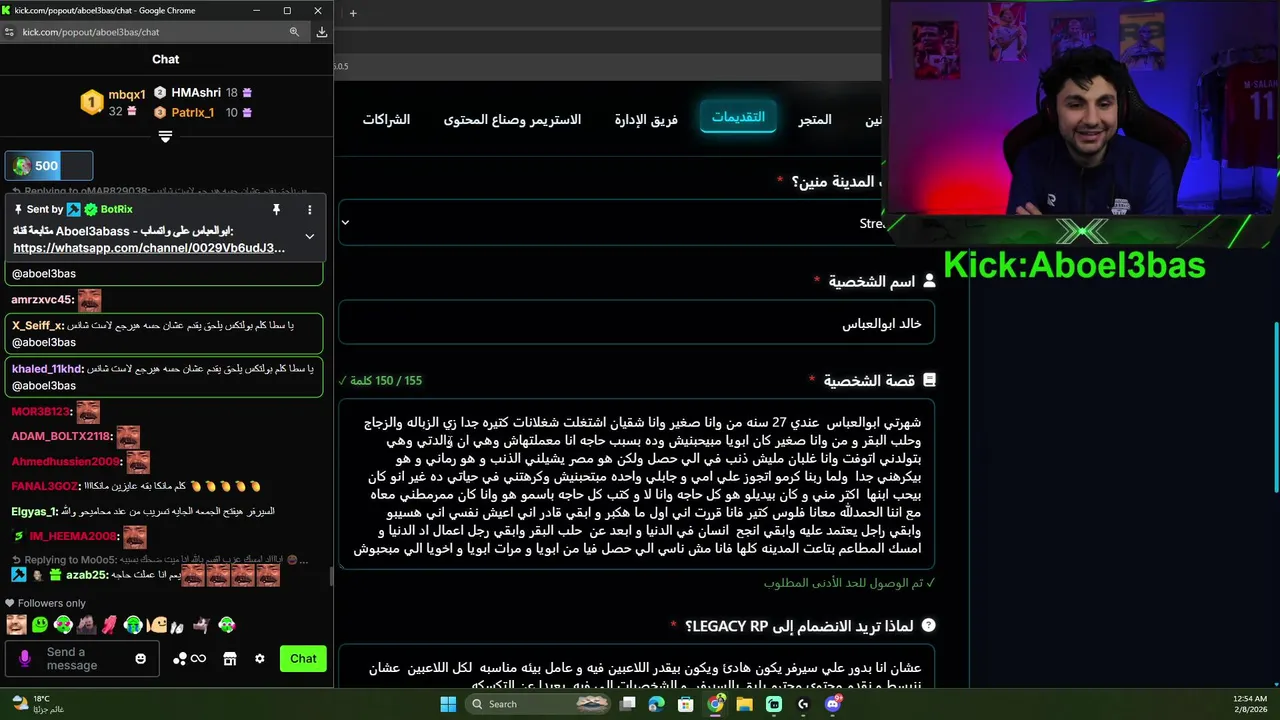Viewport: 1280px width, 720px height.
Task: Click the green Chat send button
Action: click(303, 659)
